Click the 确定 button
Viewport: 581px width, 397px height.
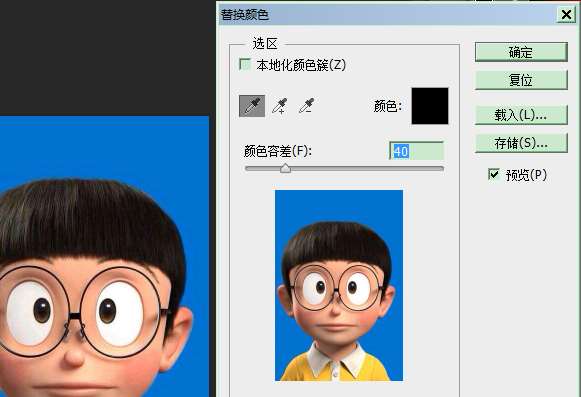pyautogui.click(x=521, y=52)
